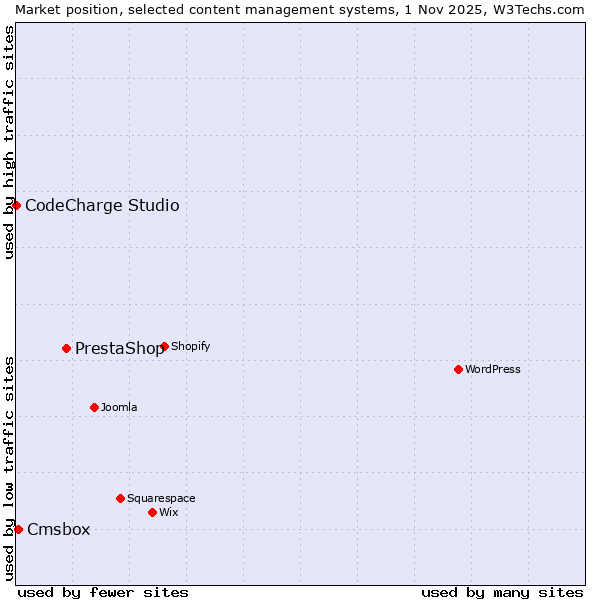This screenshot has width=600, height=600.
Task: Click the CodeCharge Studio red diamond marker
Action: click(x=16, y=205)
